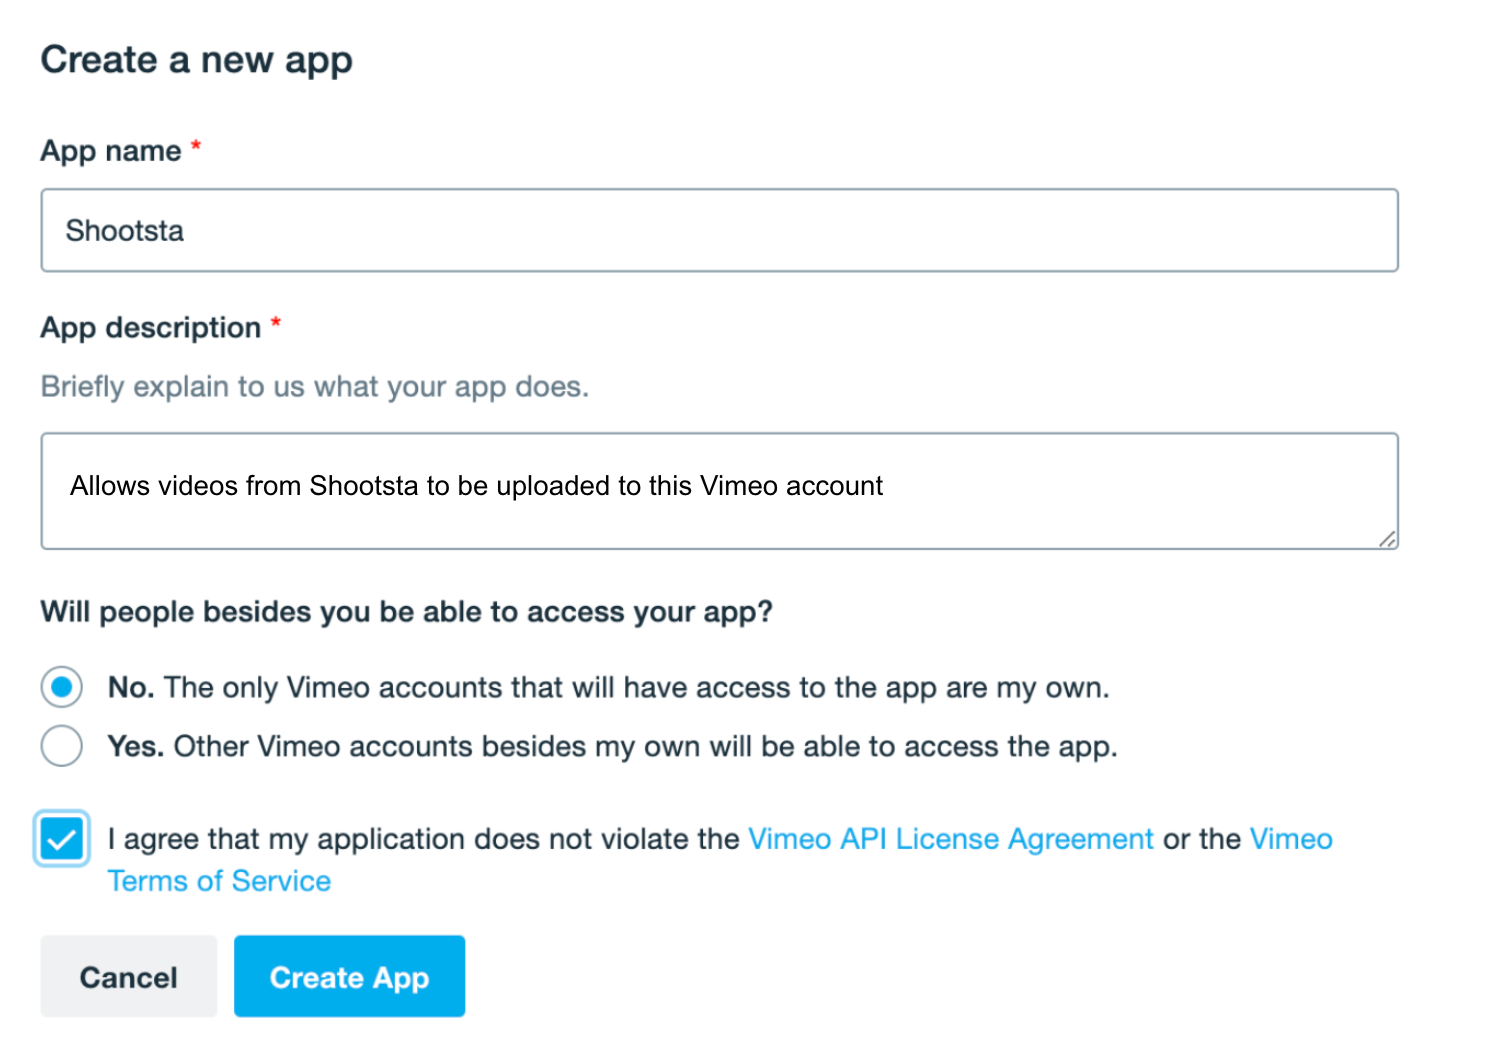Click the "Other Vimeo accounts besides my own" text
The height and width of the screenshot is (1056, 1494).
point(645,747)
